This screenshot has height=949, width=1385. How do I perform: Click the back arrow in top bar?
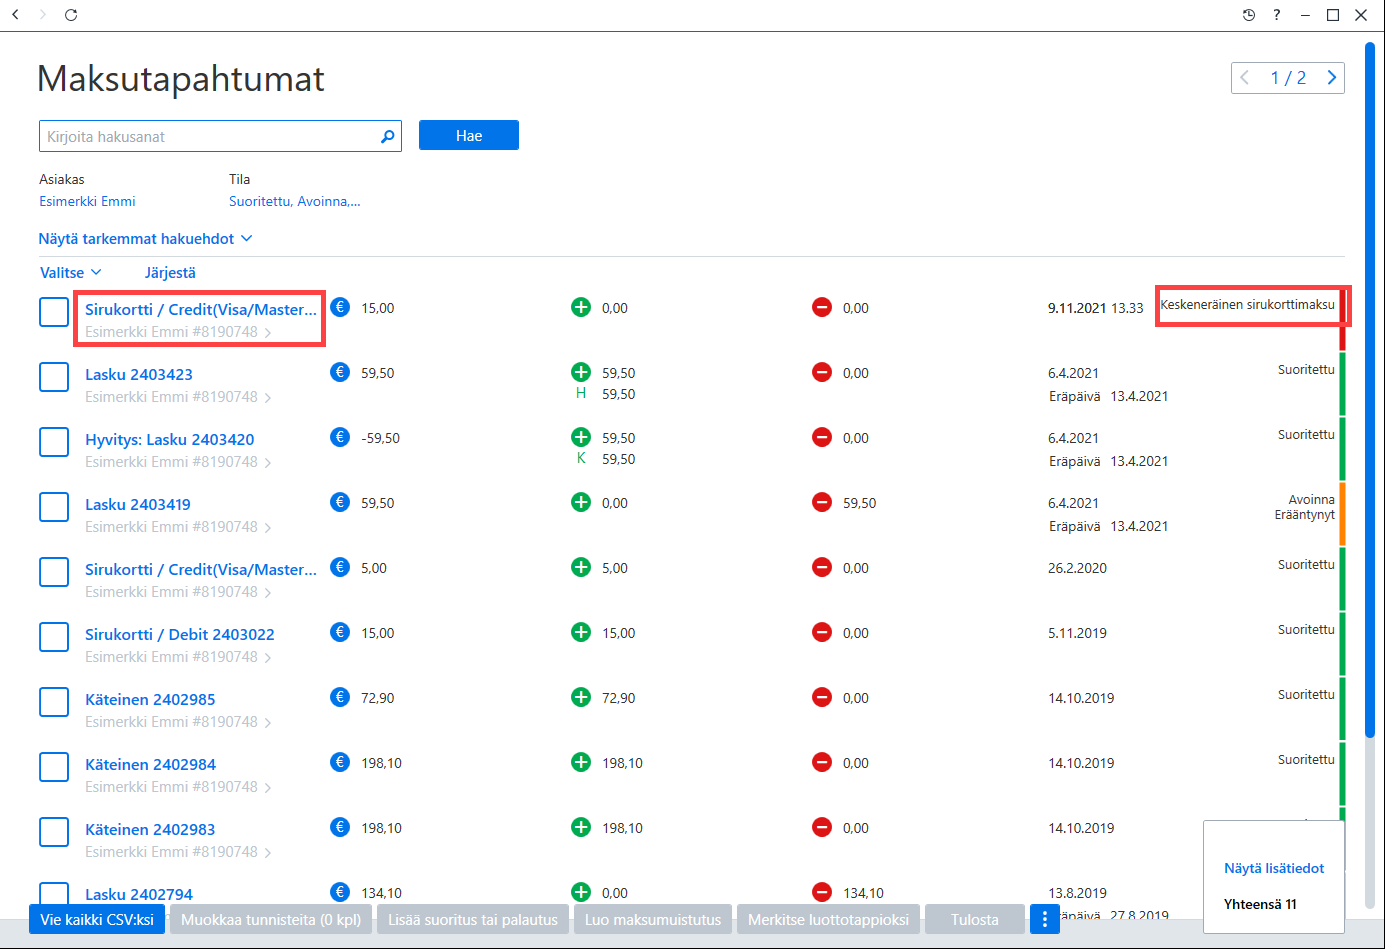click(x=15, y=15)
